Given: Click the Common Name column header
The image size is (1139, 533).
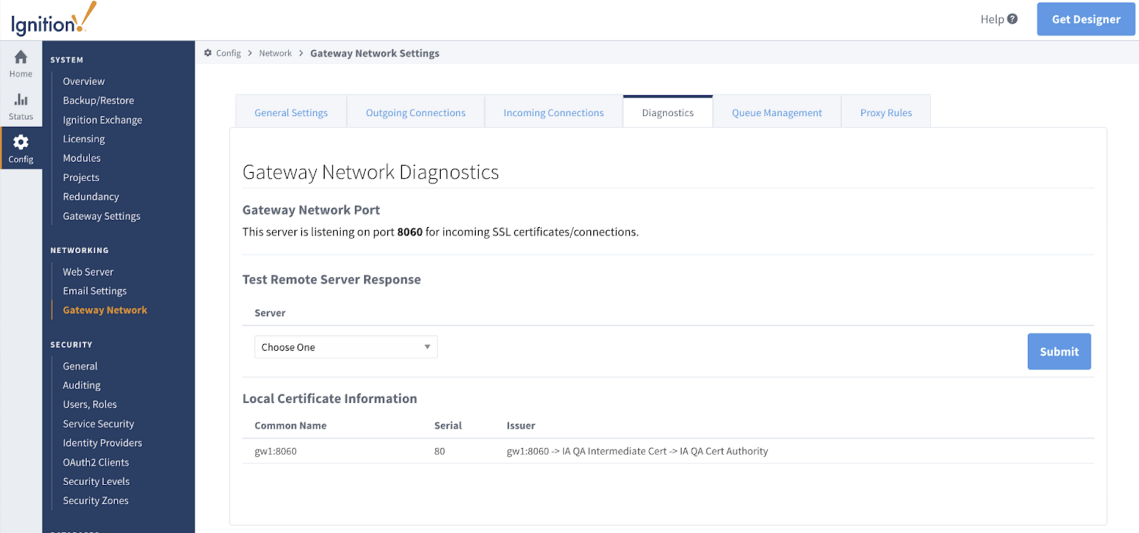Looking at the screenshot, I should 291,426.
